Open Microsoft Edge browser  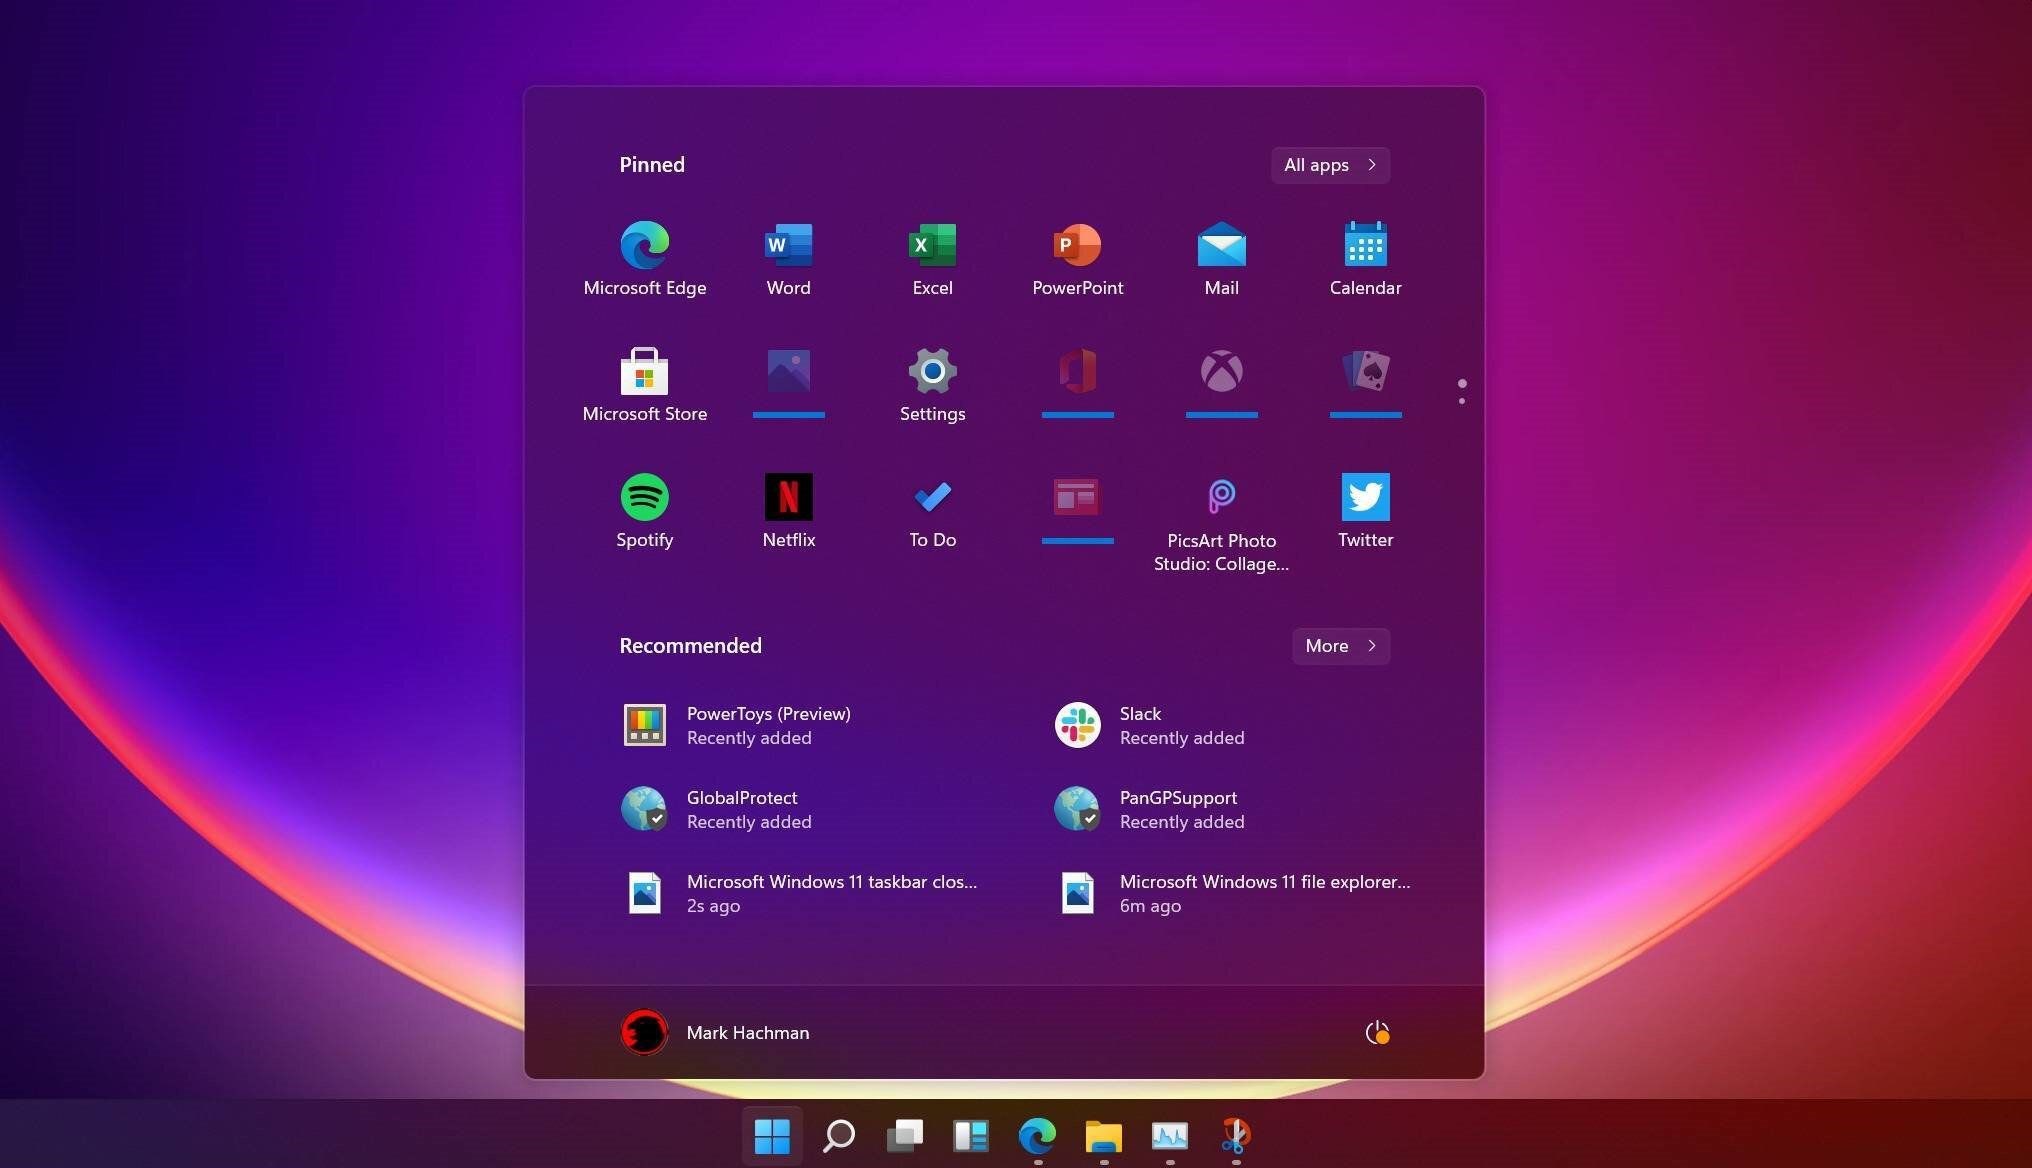(643, 244)
